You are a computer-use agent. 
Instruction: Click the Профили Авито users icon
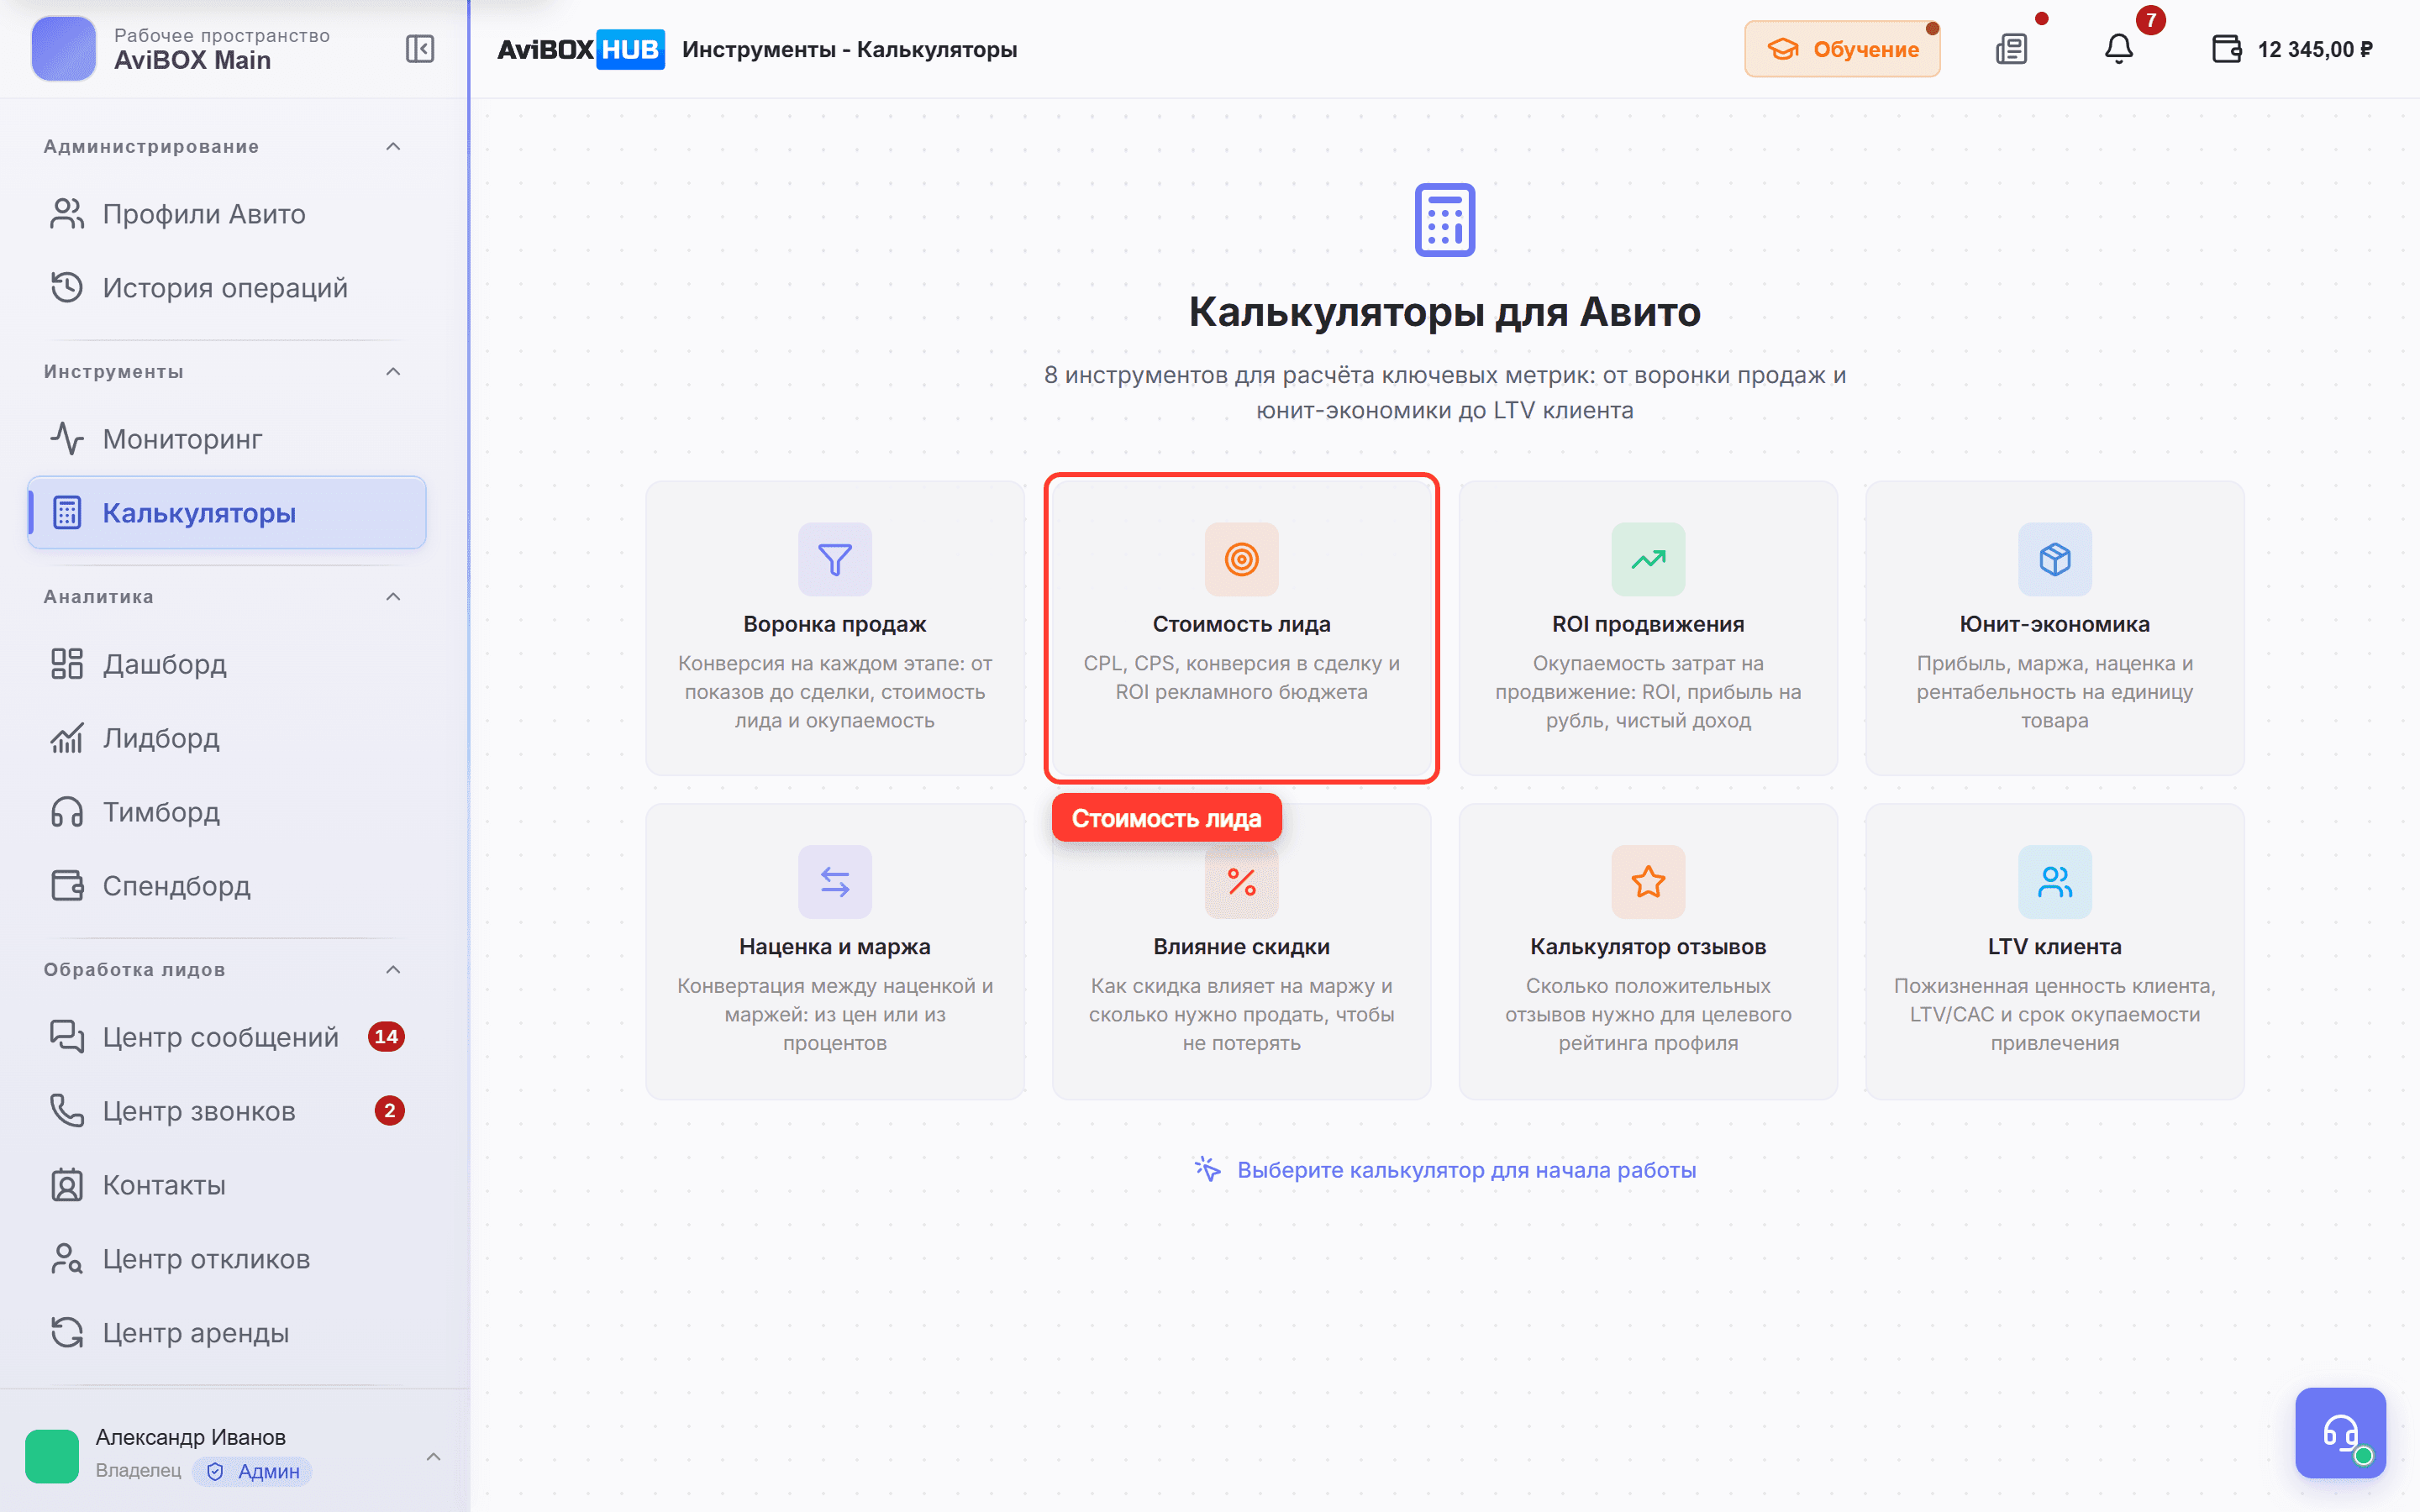point(67,214)
